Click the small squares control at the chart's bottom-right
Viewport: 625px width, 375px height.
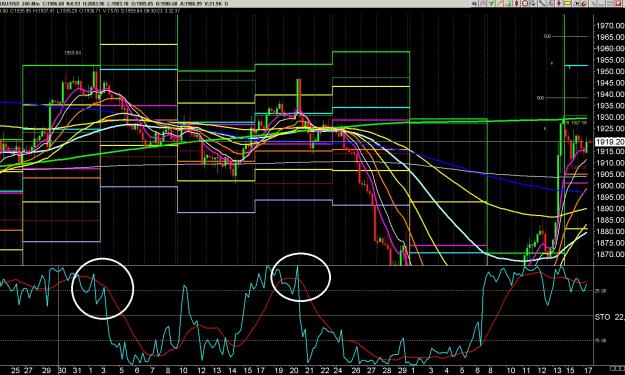coord(617,368)
